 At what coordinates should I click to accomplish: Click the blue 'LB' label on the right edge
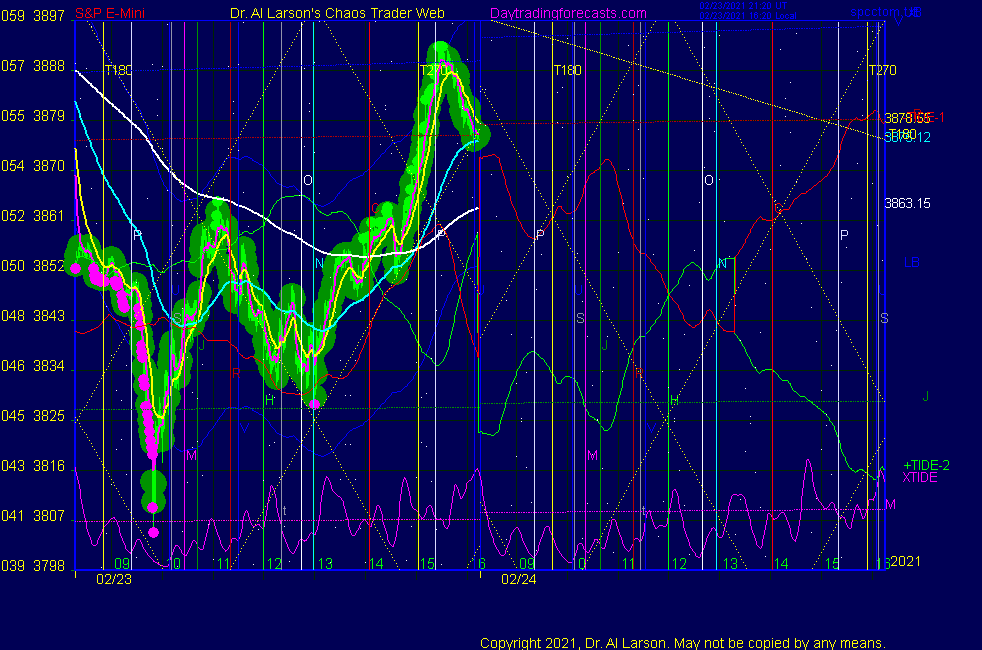tap(911, 262)
